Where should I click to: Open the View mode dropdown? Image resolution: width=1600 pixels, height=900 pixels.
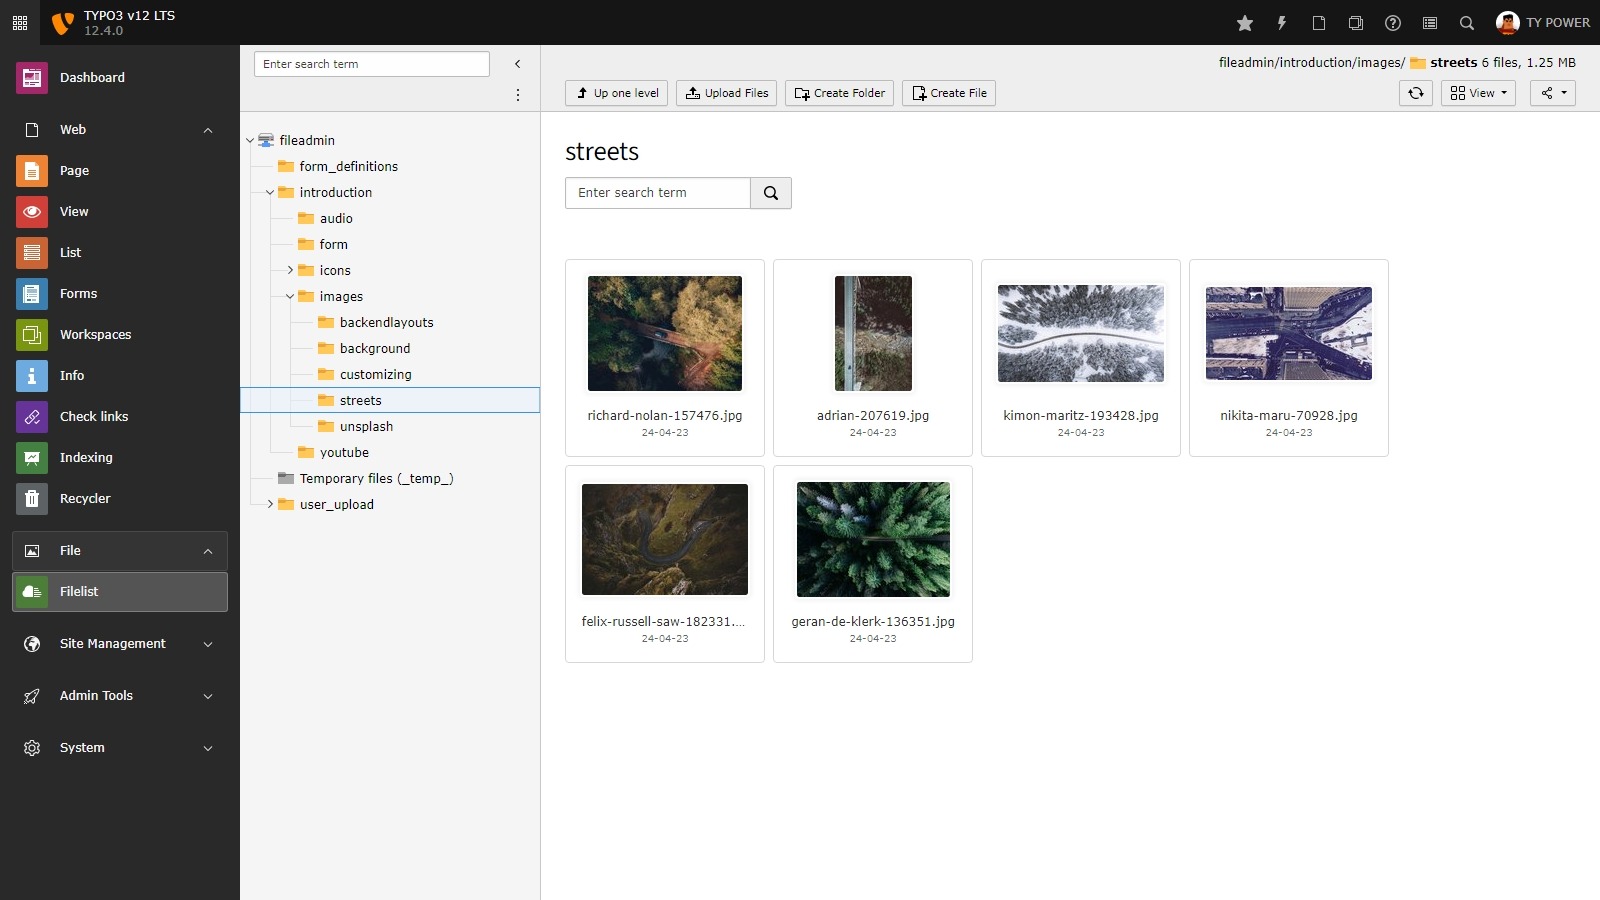coord(1478,93)
